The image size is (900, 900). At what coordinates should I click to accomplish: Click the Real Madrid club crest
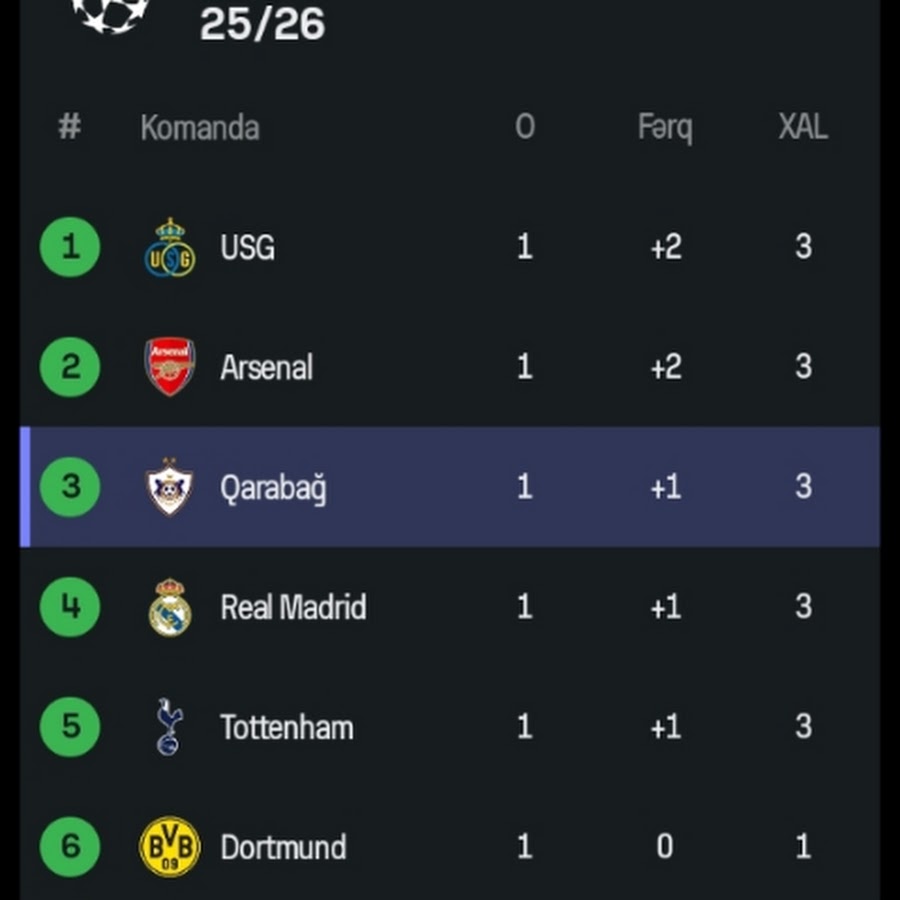click(x=170, y=607)
